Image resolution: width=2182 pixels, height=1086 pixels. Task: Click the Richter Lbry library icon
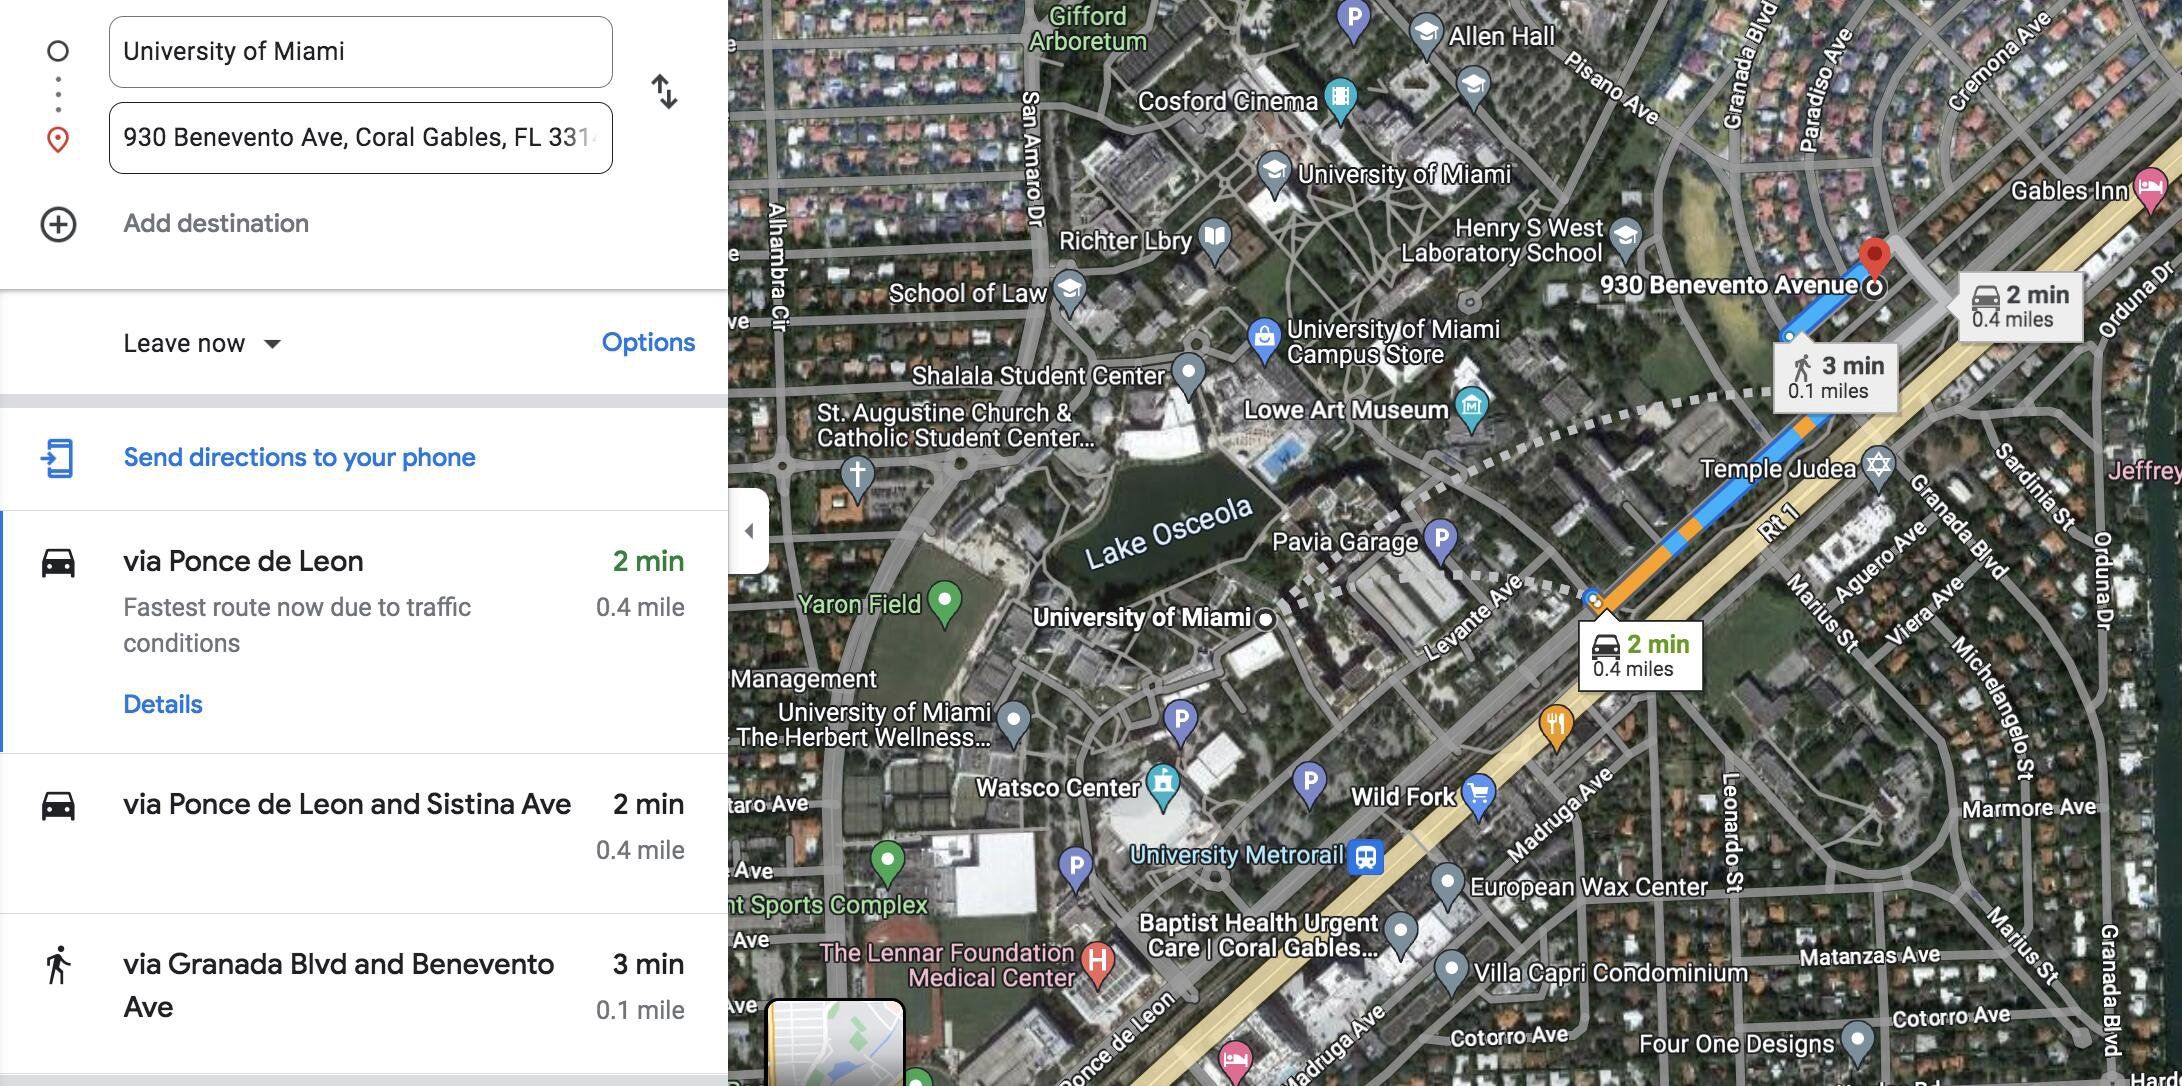[1214, 240]
